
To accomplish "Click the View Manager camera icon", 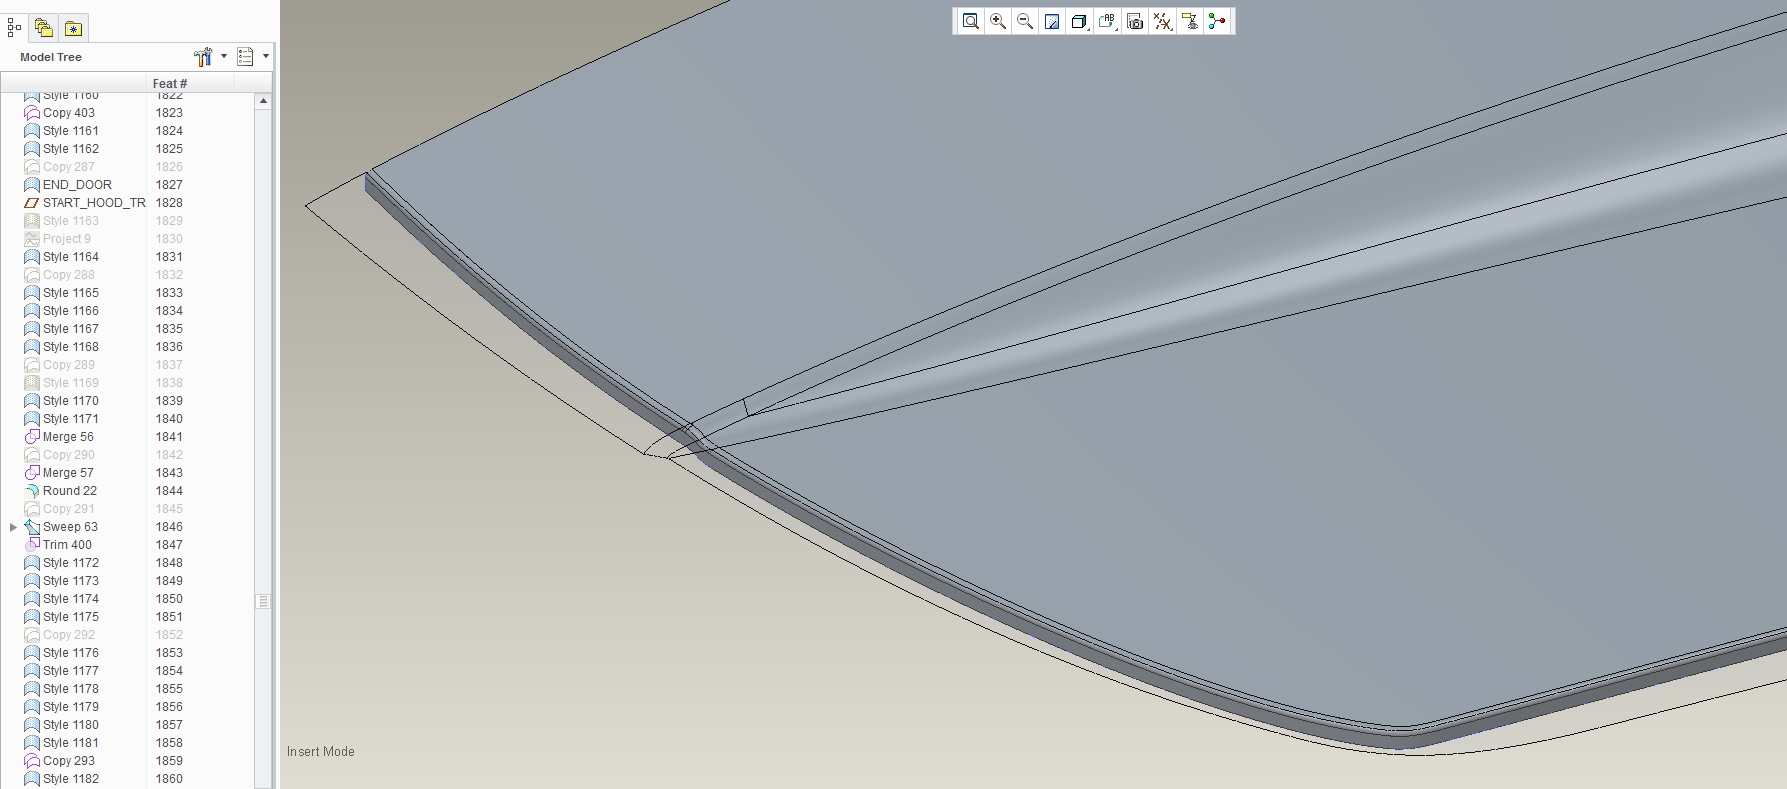I will click(1135, 21).
